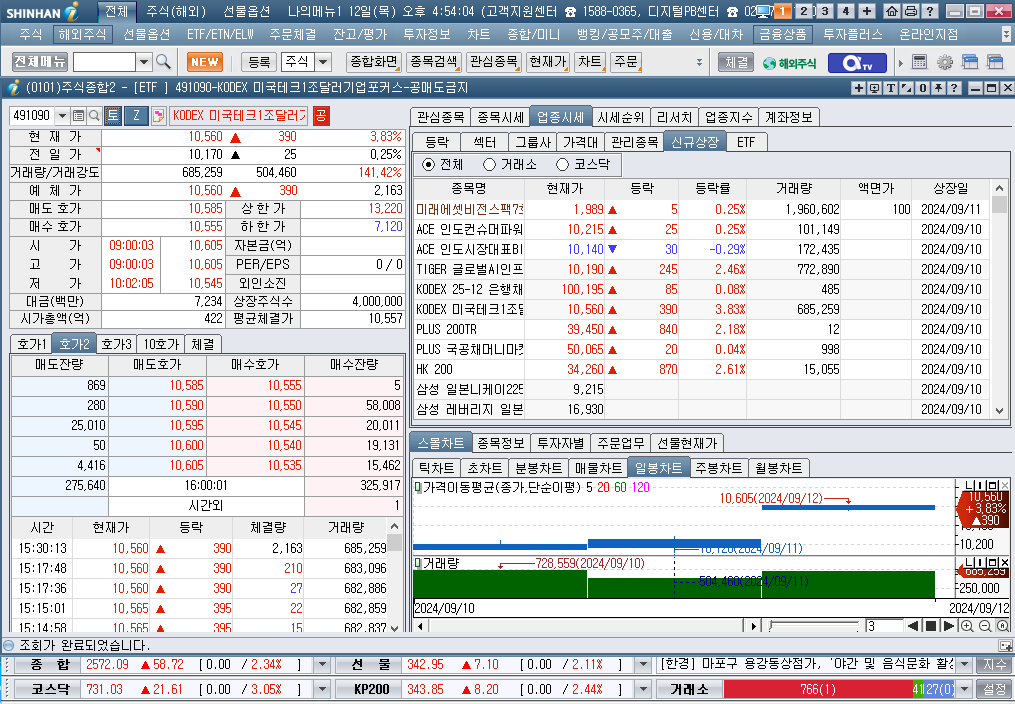Click the 토 icon button beside stock code
The height and width of the screenshot is (704, 1015).
tap(113, 116)
